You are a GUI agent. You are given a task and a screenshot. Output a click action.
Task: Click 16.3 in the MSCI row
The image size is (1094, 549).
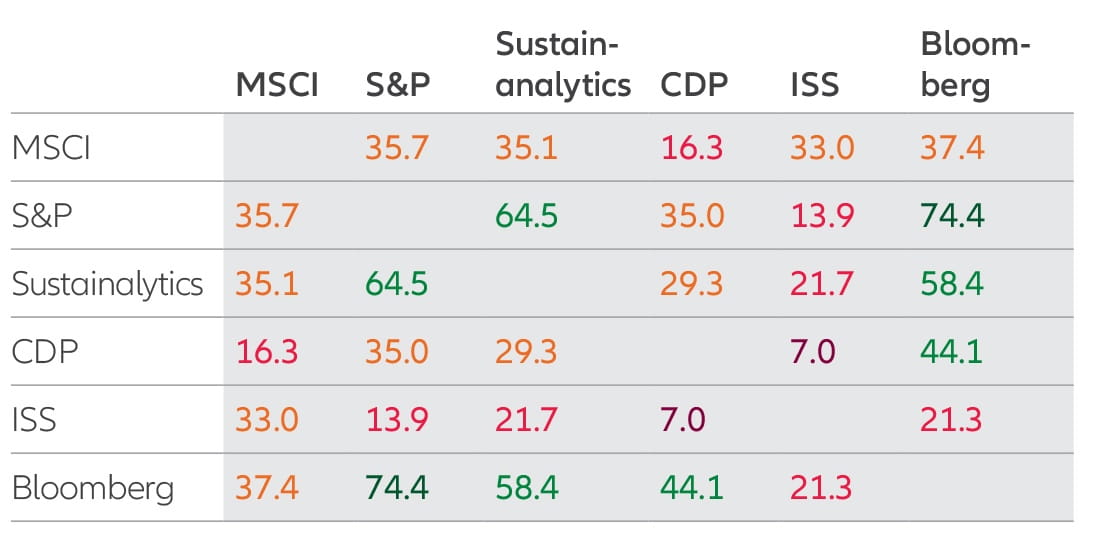tap(692, 148)
